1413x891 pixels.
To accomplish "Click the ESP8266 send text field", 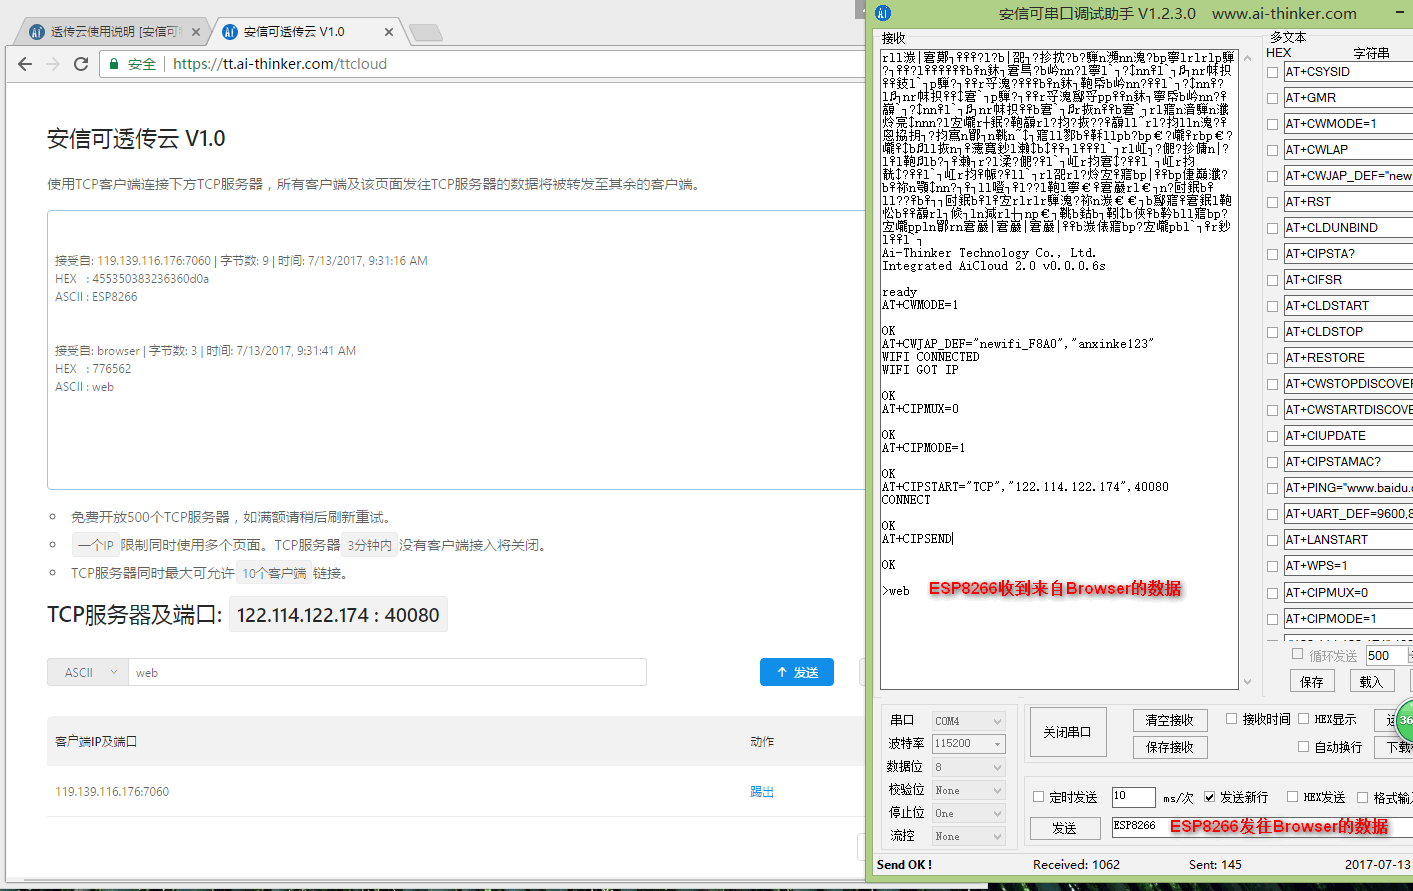I will (1262, 826).
